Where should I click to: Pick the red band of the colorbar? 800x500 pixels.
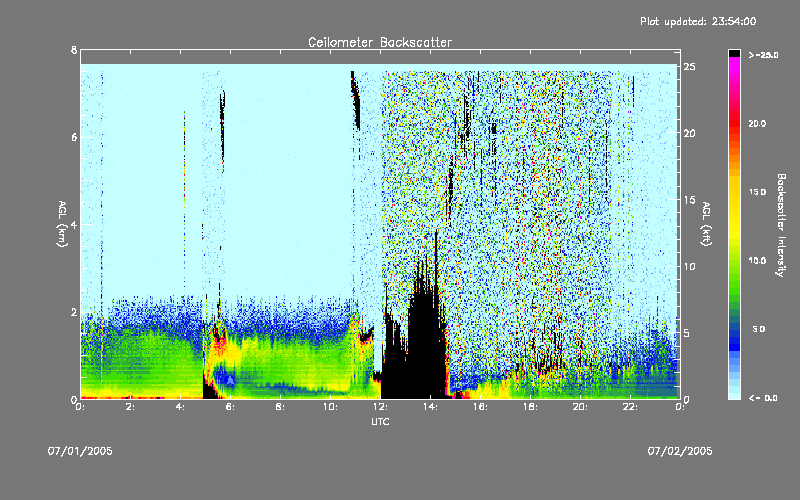[x=734, y=122]
